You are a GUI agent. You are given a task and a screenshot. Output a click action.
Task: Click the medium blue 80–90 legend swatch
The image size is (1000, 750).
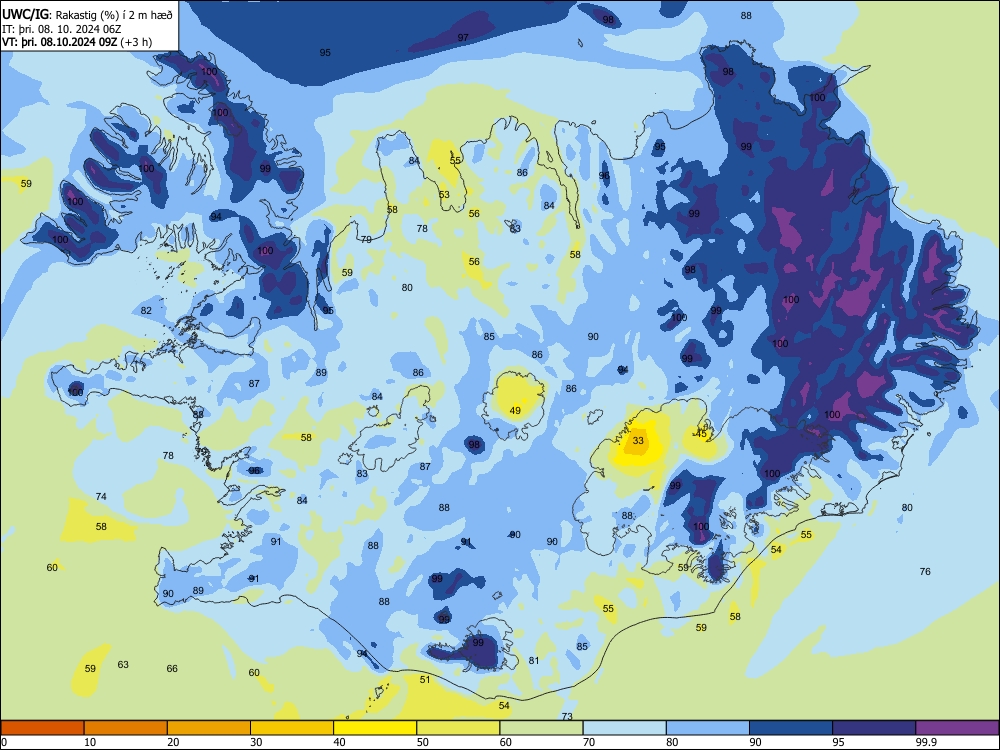point(708,728)
